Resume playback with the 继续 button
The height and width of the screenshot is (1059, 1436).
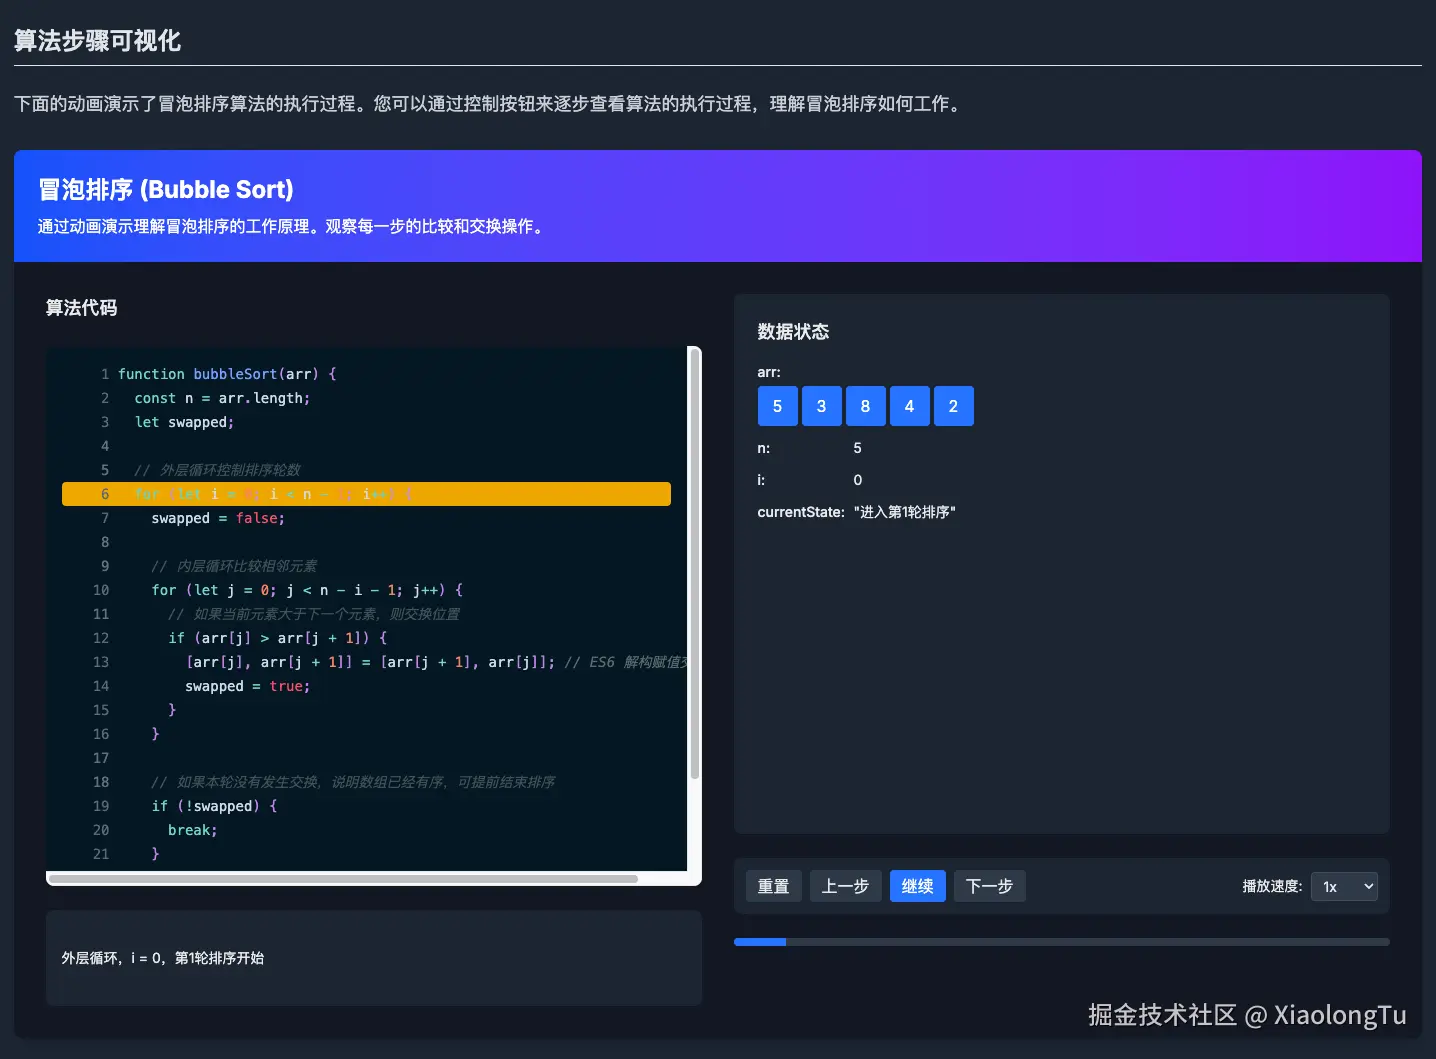click(917, 886)
